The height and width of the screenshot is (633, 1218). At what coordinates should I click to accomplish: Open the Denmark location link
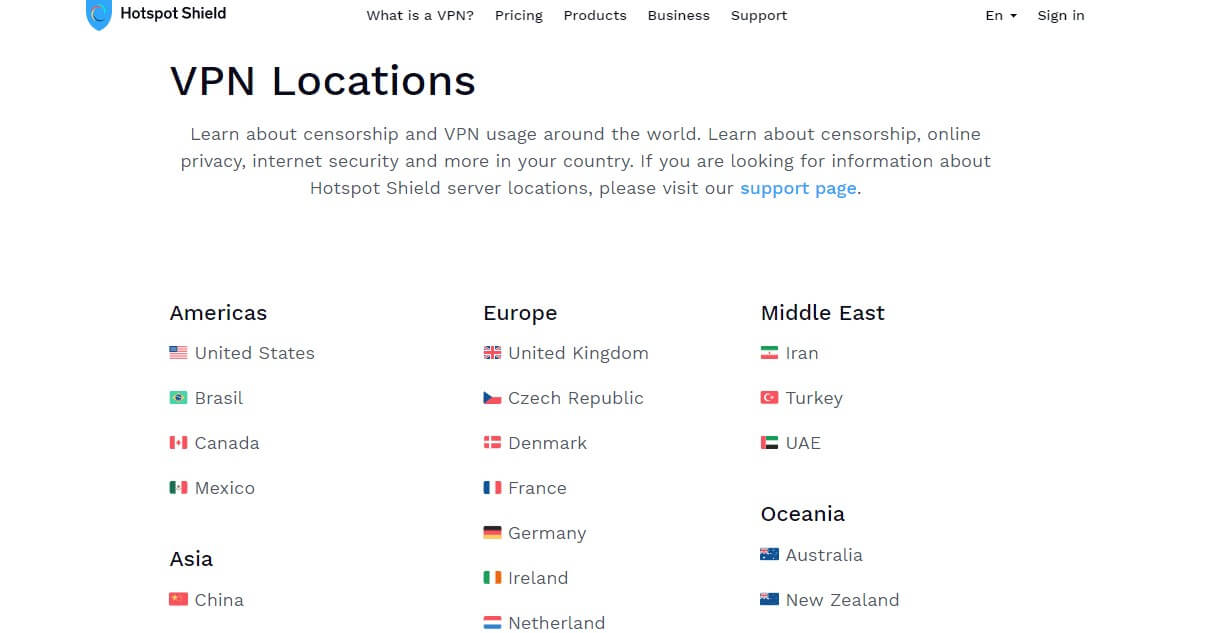pyautogui.click(x=548, y=443)
